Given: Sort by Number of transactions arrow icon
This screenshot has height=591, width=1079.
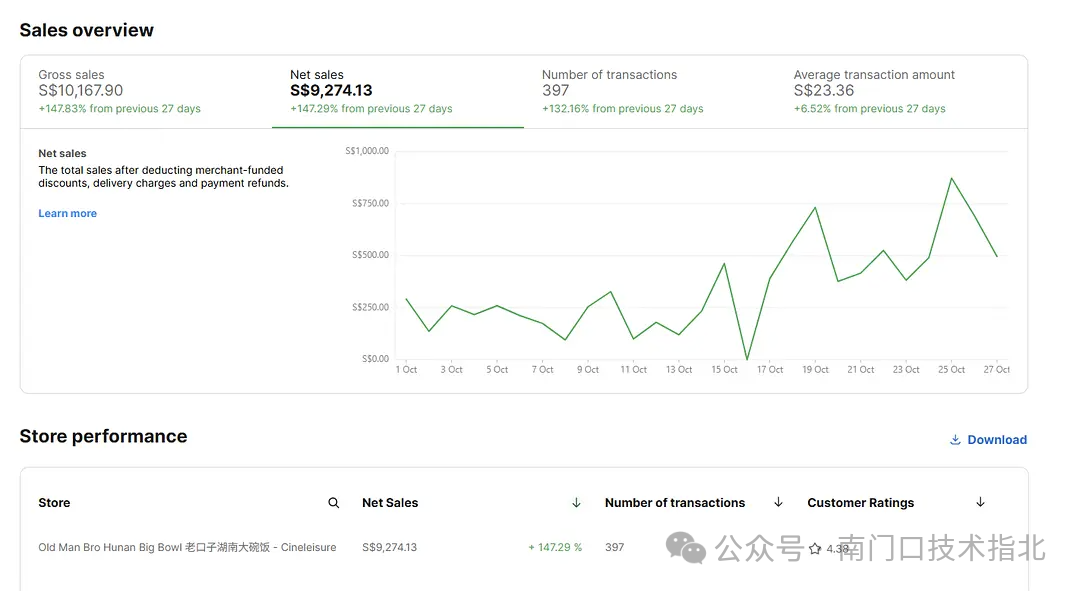Looking at the screenshot, I should (778, 502).
